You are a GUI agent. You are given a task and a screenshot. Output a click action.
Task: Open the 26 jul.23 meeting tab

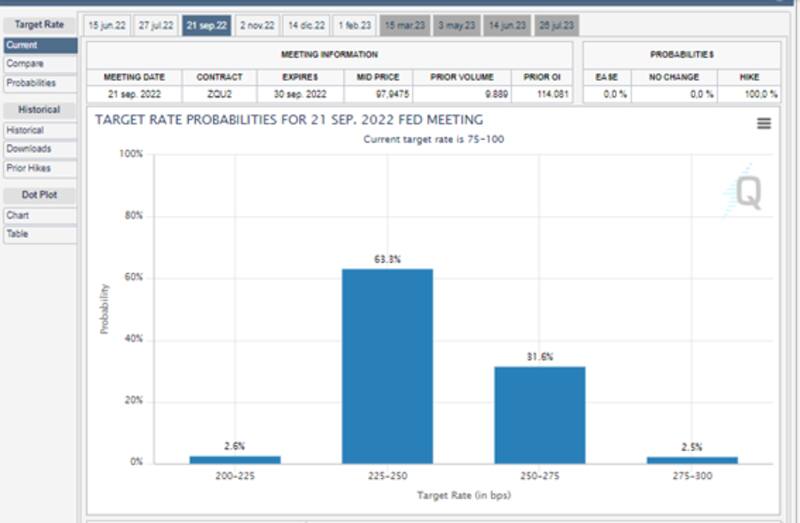pyautogui.click(x=557, y=26)
